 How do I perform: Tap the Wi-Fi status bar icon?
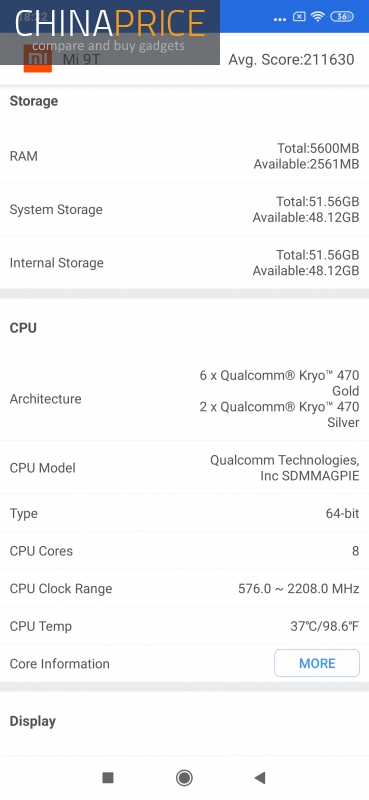click(x=317, y=16)
